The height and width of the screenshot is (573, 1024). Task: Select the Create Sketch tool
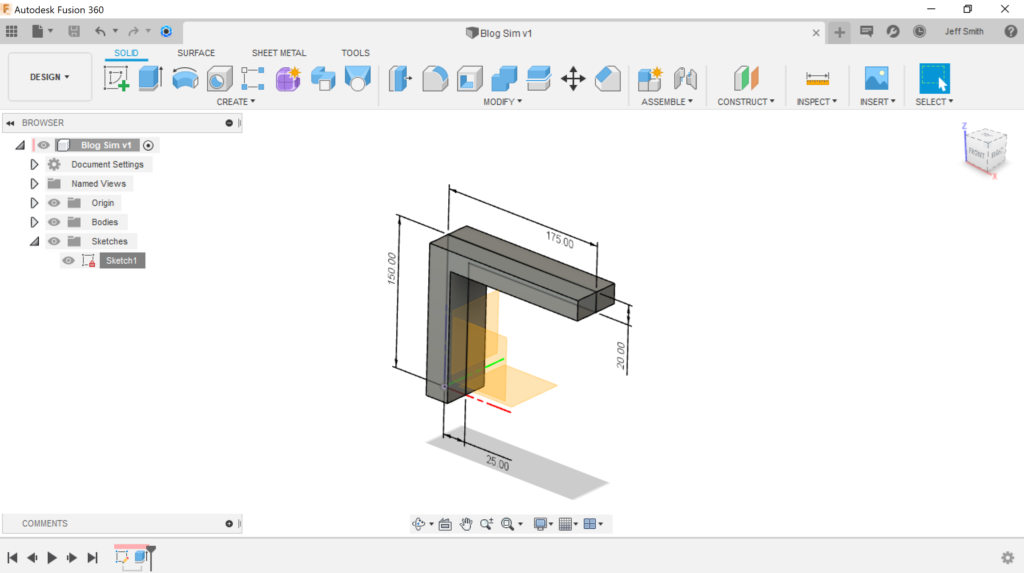(x=117, y=78)
